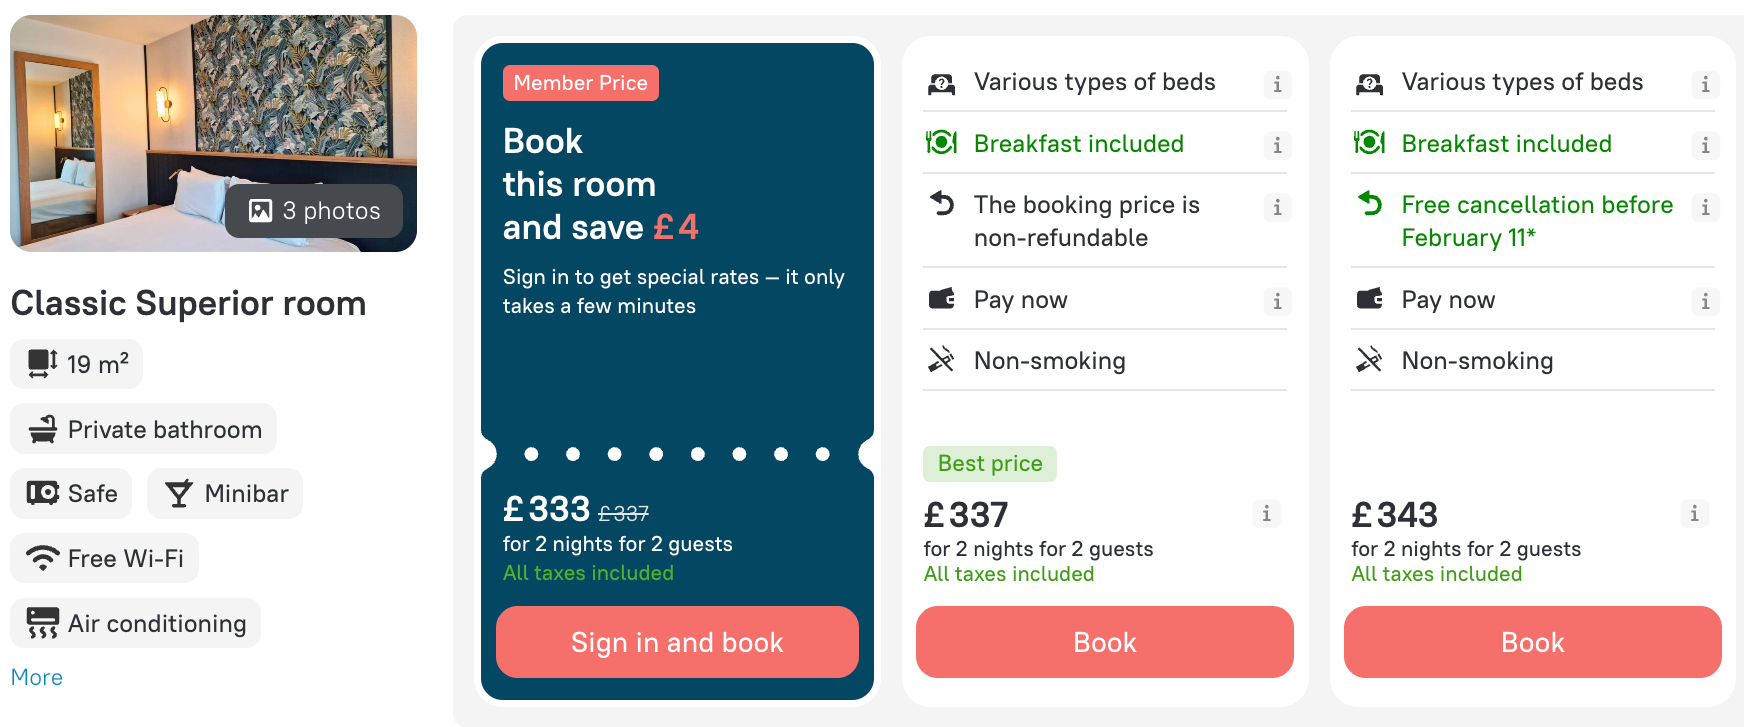Click the Air conditioning icon
Image resolution: width=1744 pixels, height=727 pixels.
(43, 623)
